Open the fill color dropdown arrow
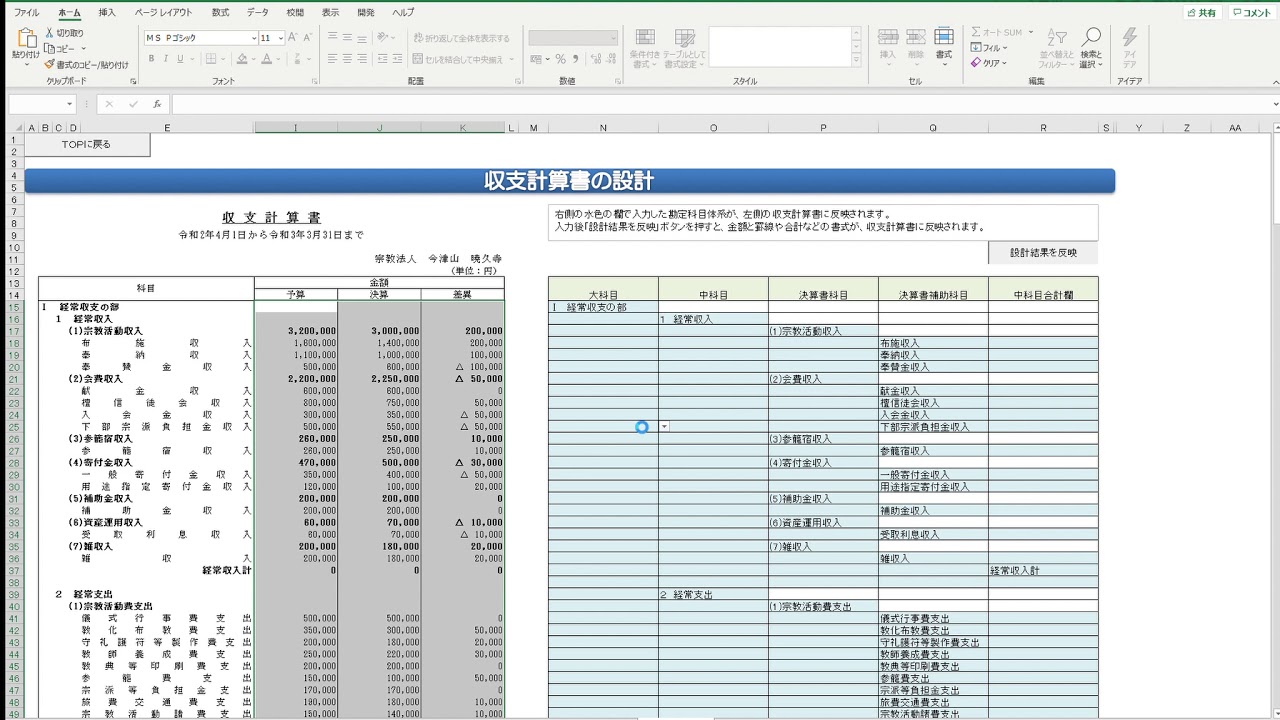 [x=252, y=59]
